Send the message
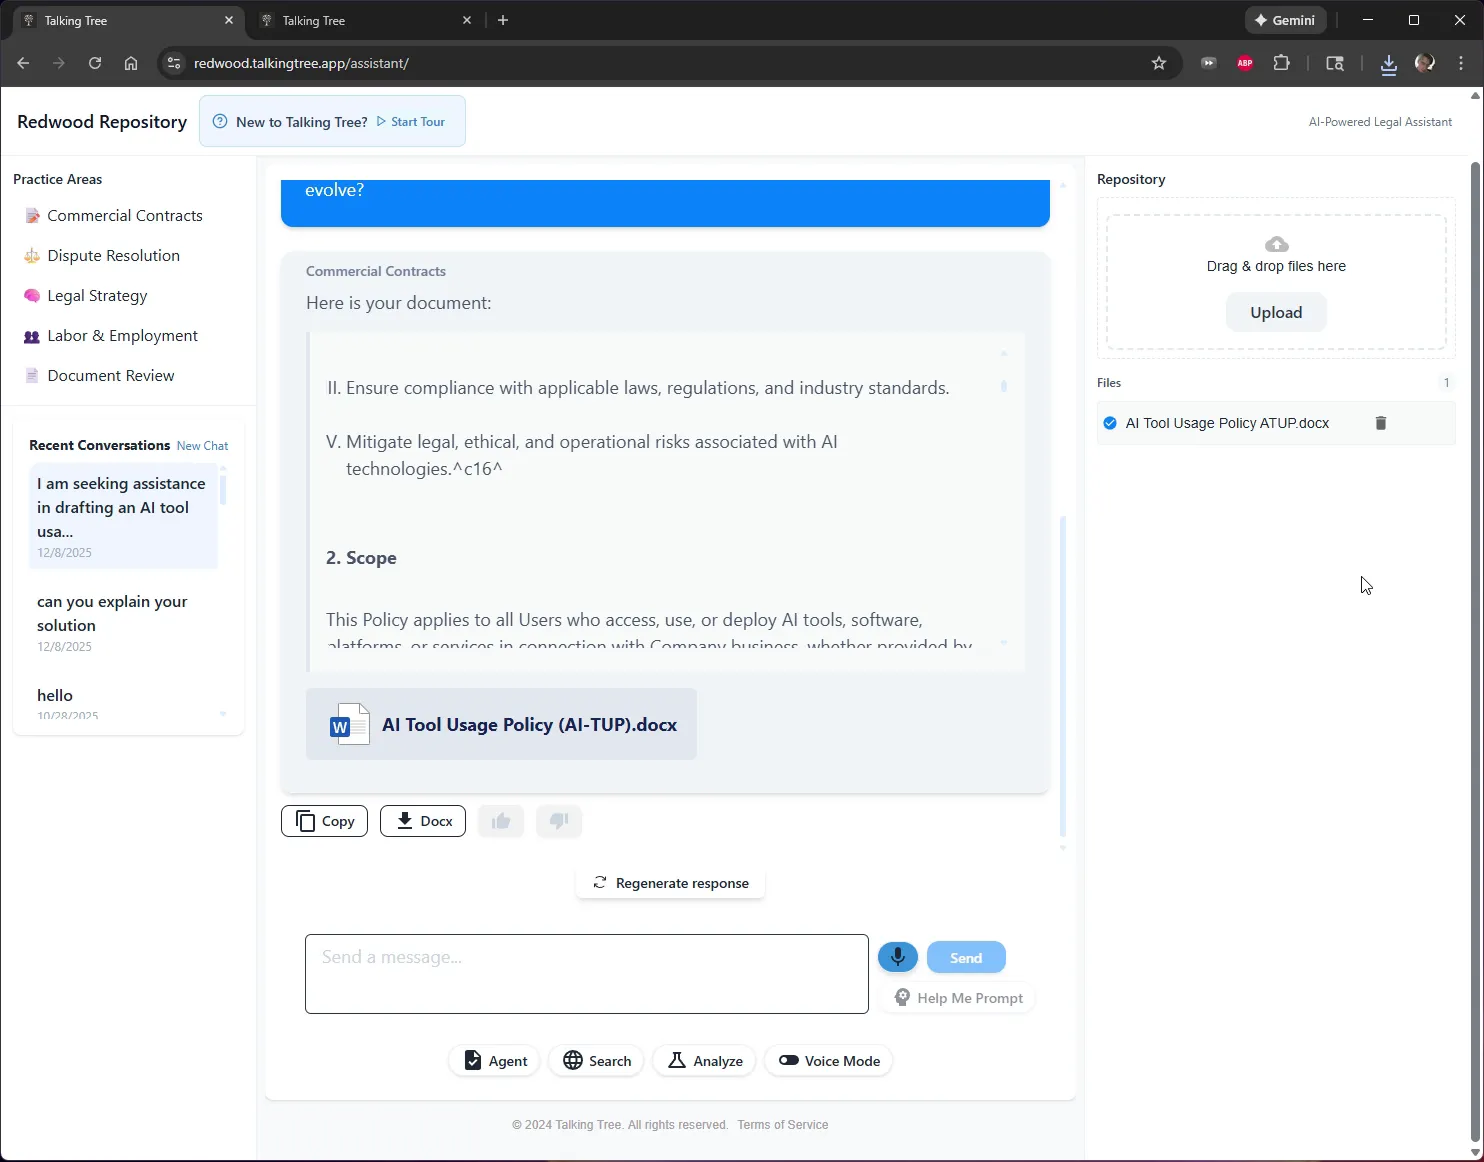 966,958
